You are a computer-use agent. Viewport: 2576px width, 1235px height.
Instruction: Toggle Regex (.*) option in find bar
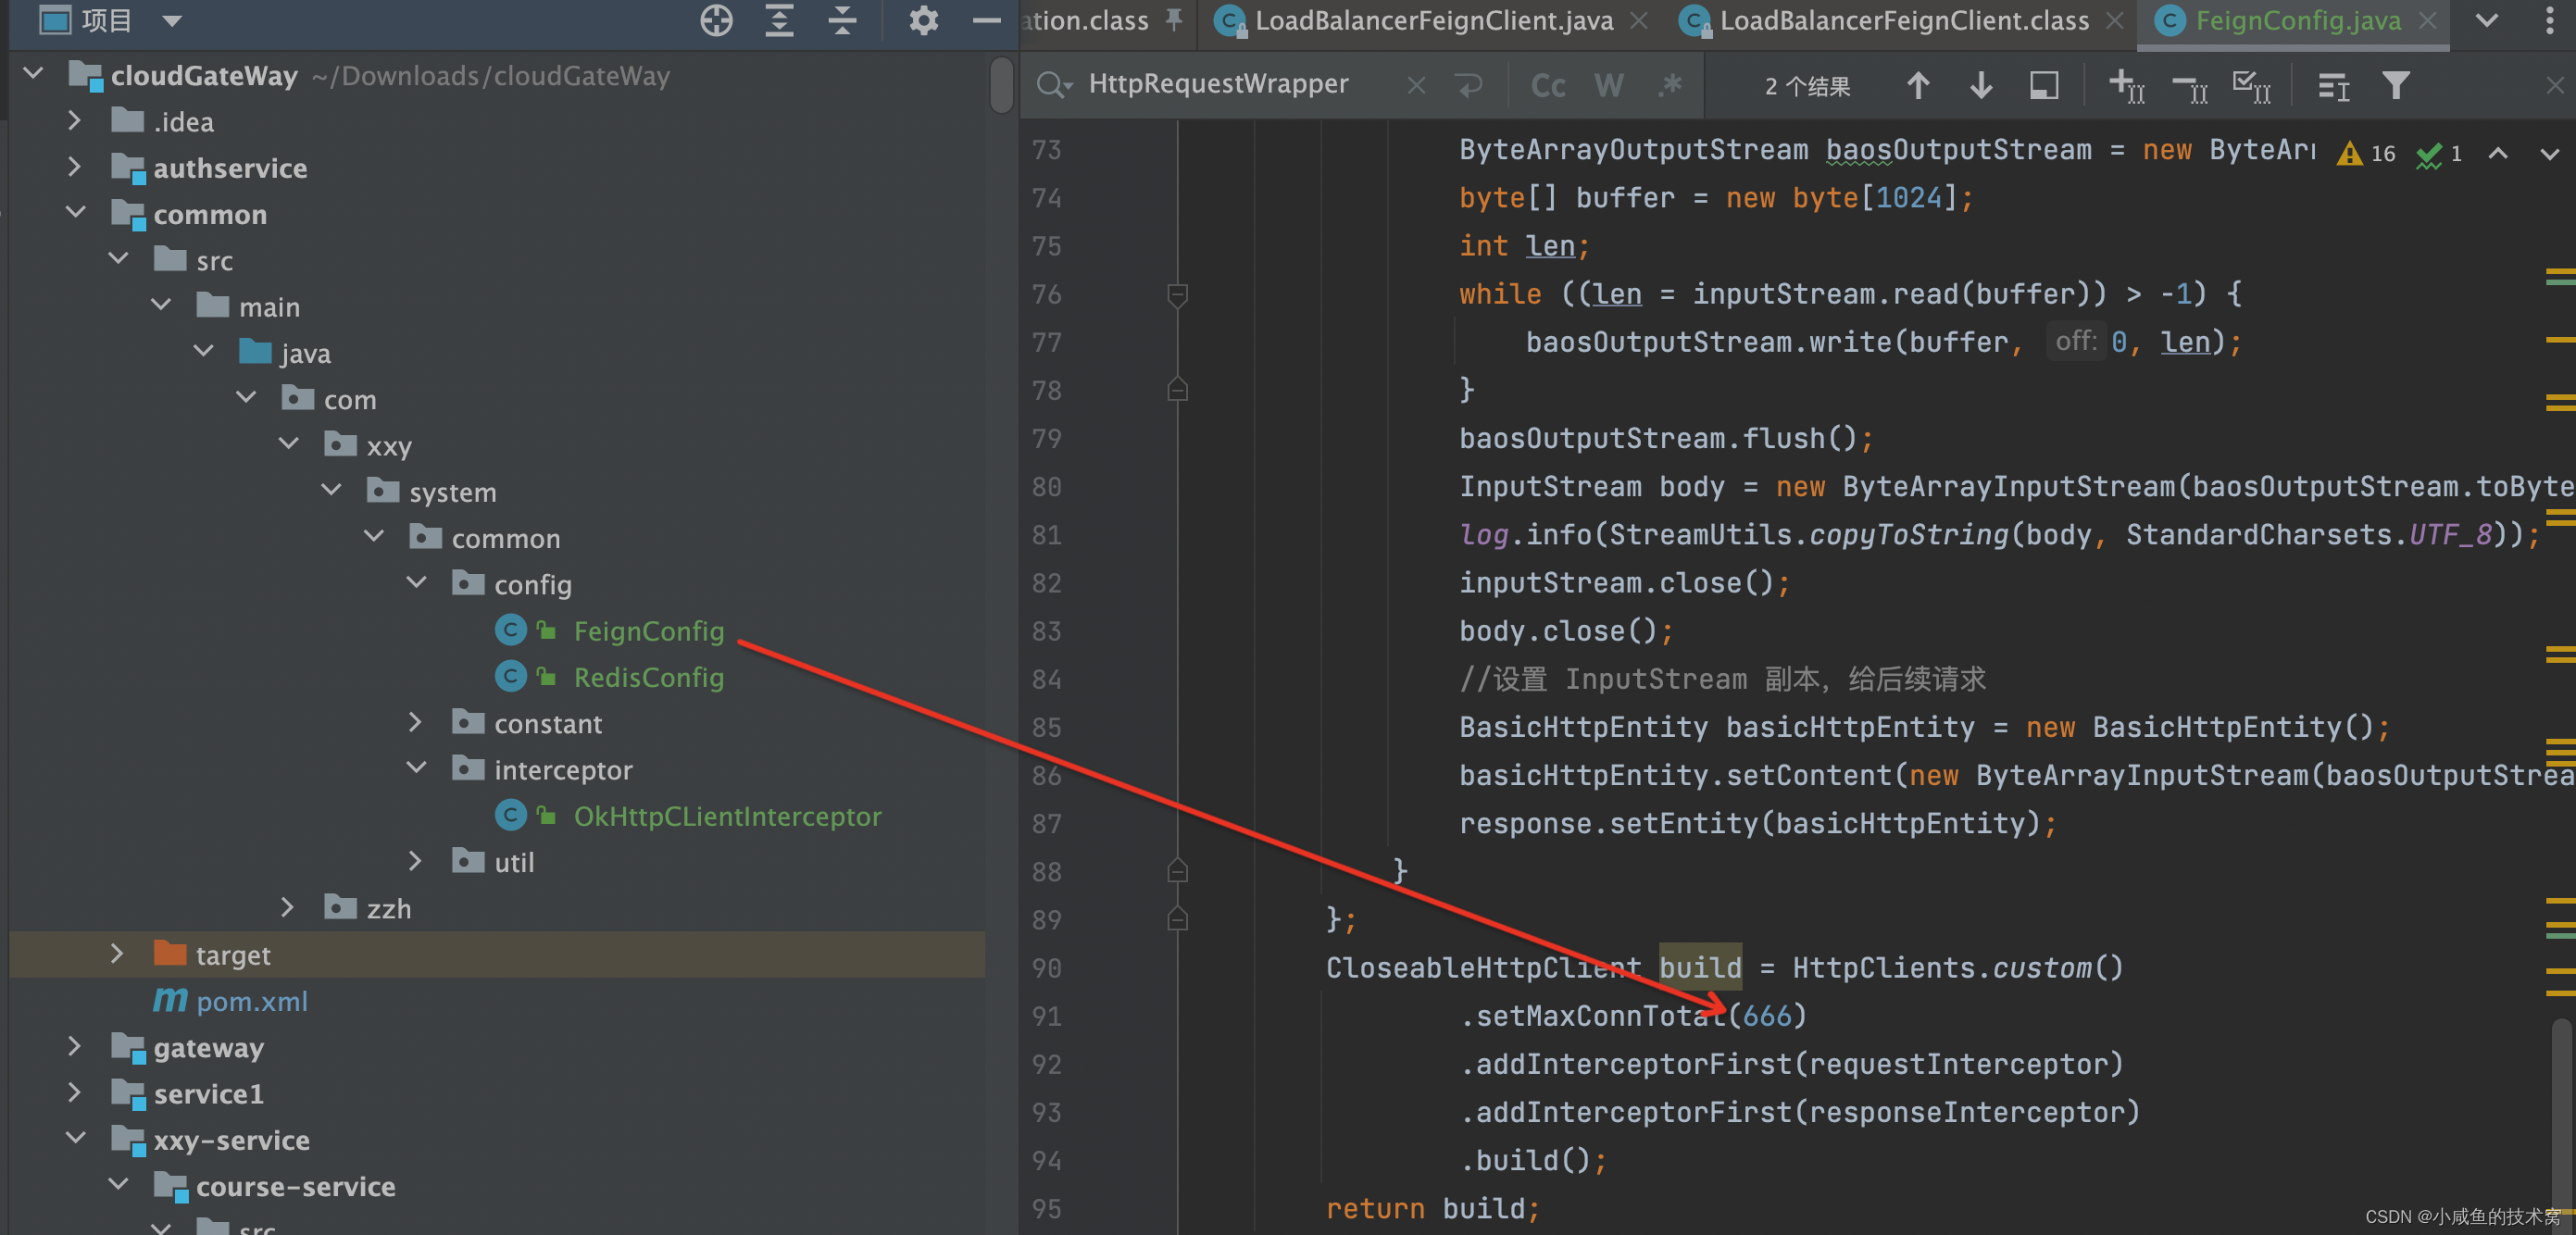click(x=1670, y=85)
